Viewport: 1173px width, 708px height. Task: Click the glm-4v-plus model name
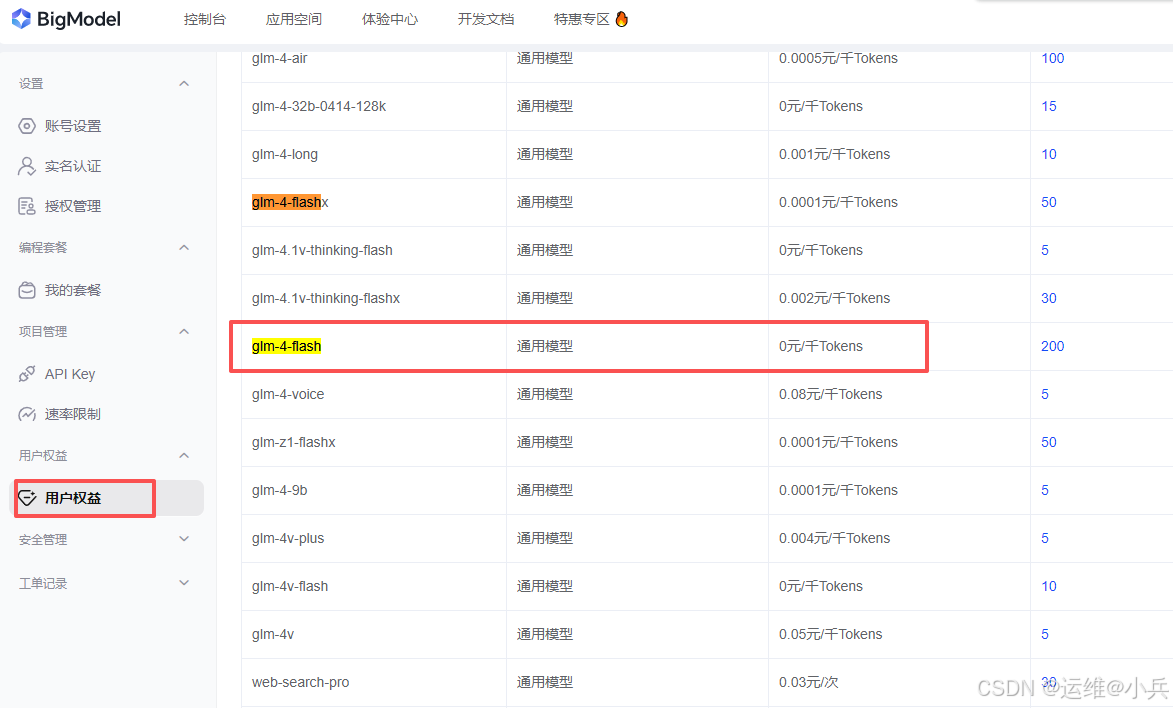click(288, 538)
